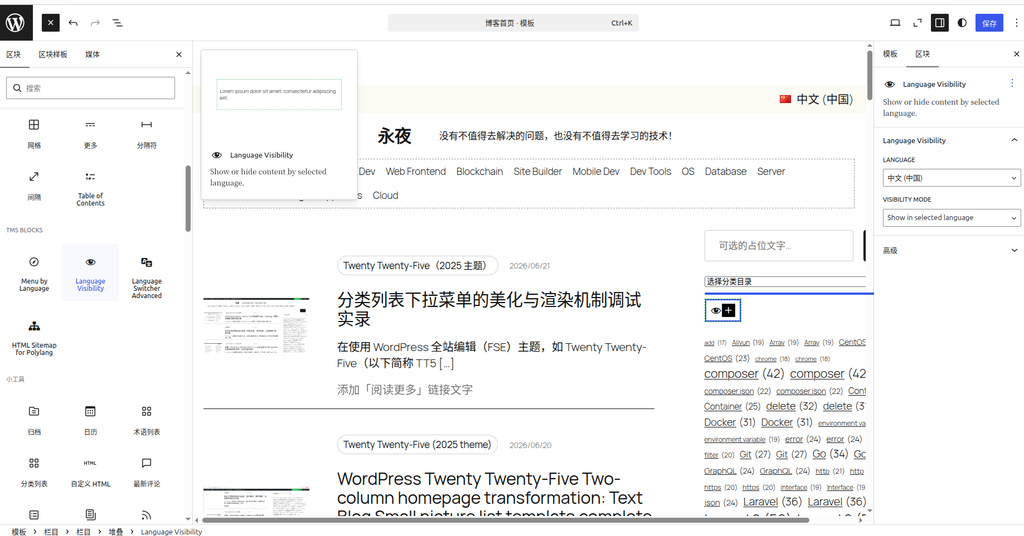Open the document overview list view

pyautogui.click(x=118, y=23)
